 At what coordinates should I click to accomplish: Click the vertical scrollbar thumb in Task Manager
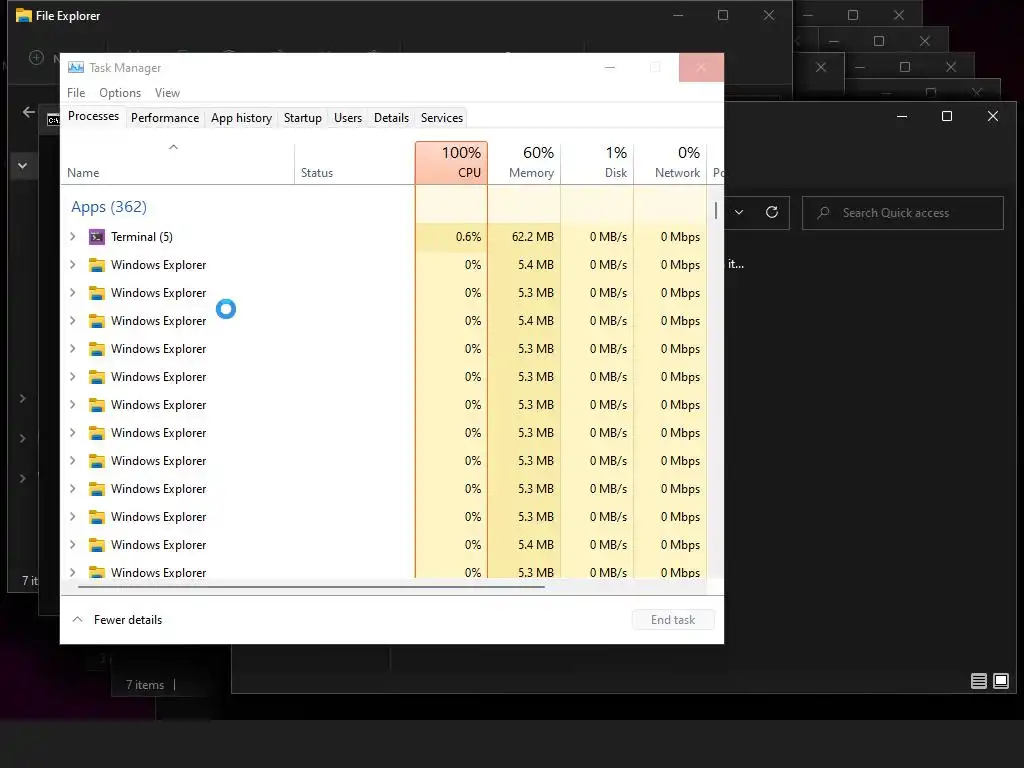(x=716, y=210)
